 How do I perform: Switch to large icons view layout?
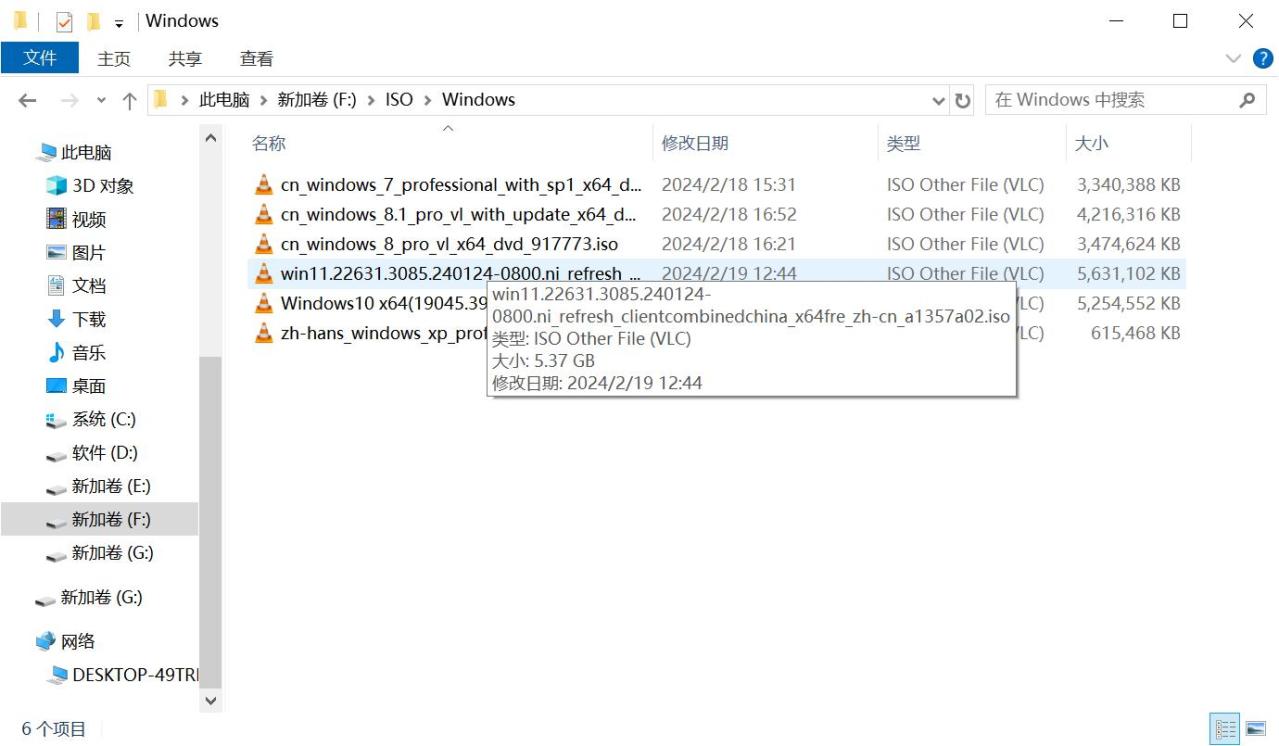[1256, 729]
